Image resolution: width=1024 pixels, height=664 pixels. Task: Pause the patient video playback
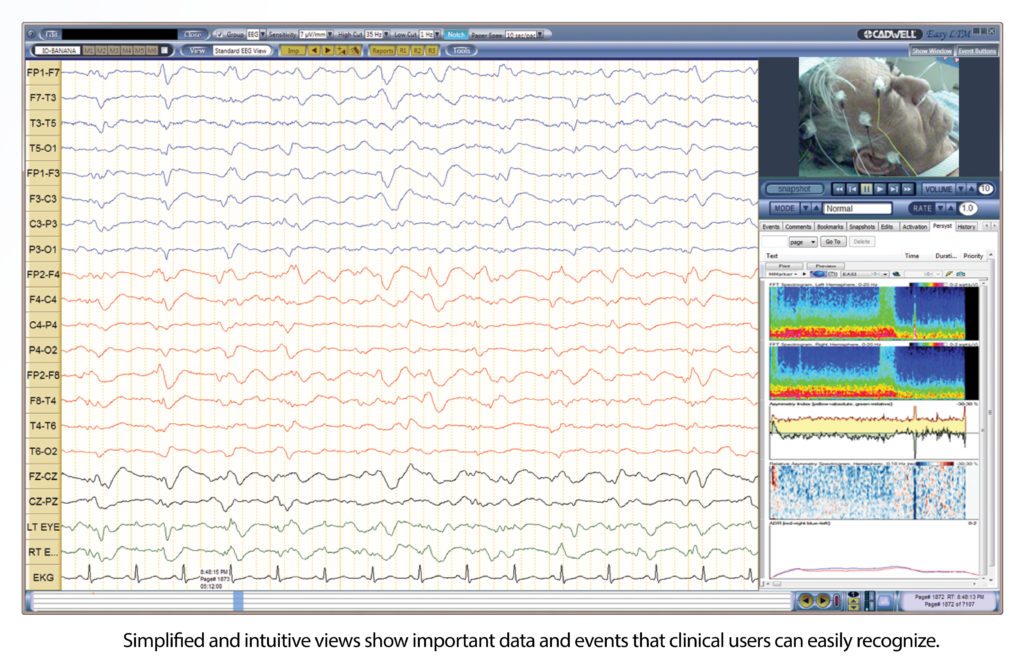[x=865, y=188]
